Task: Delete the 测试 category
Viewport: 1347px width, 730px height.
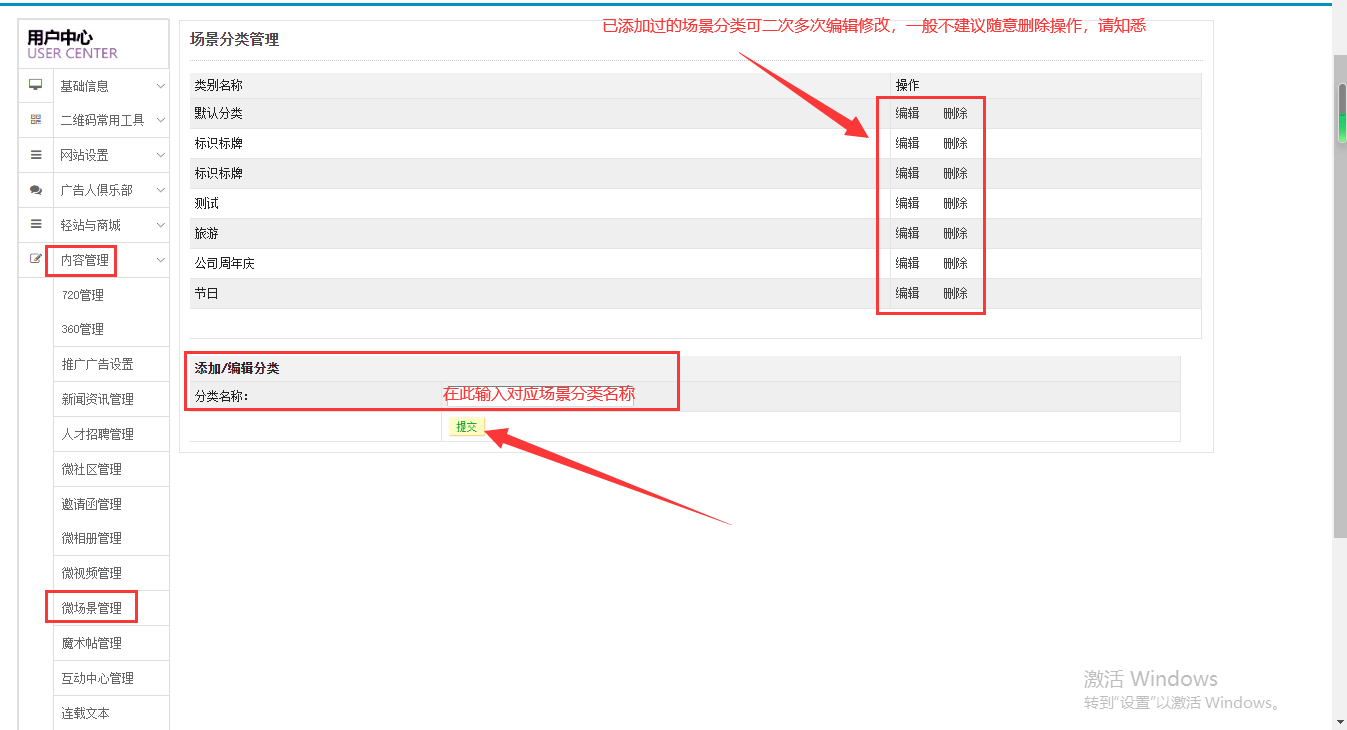Action: click(x=955, y=203)
